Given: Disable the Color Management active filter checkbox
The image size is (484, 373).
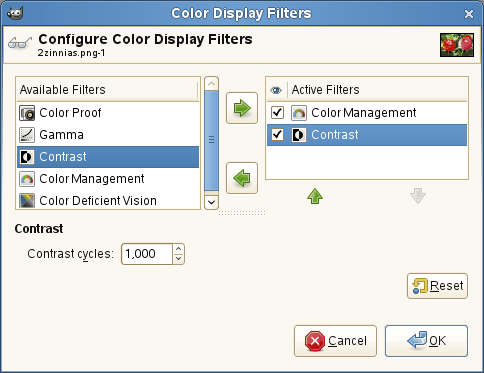Looking at the screenshot, I should coord(278,113).
